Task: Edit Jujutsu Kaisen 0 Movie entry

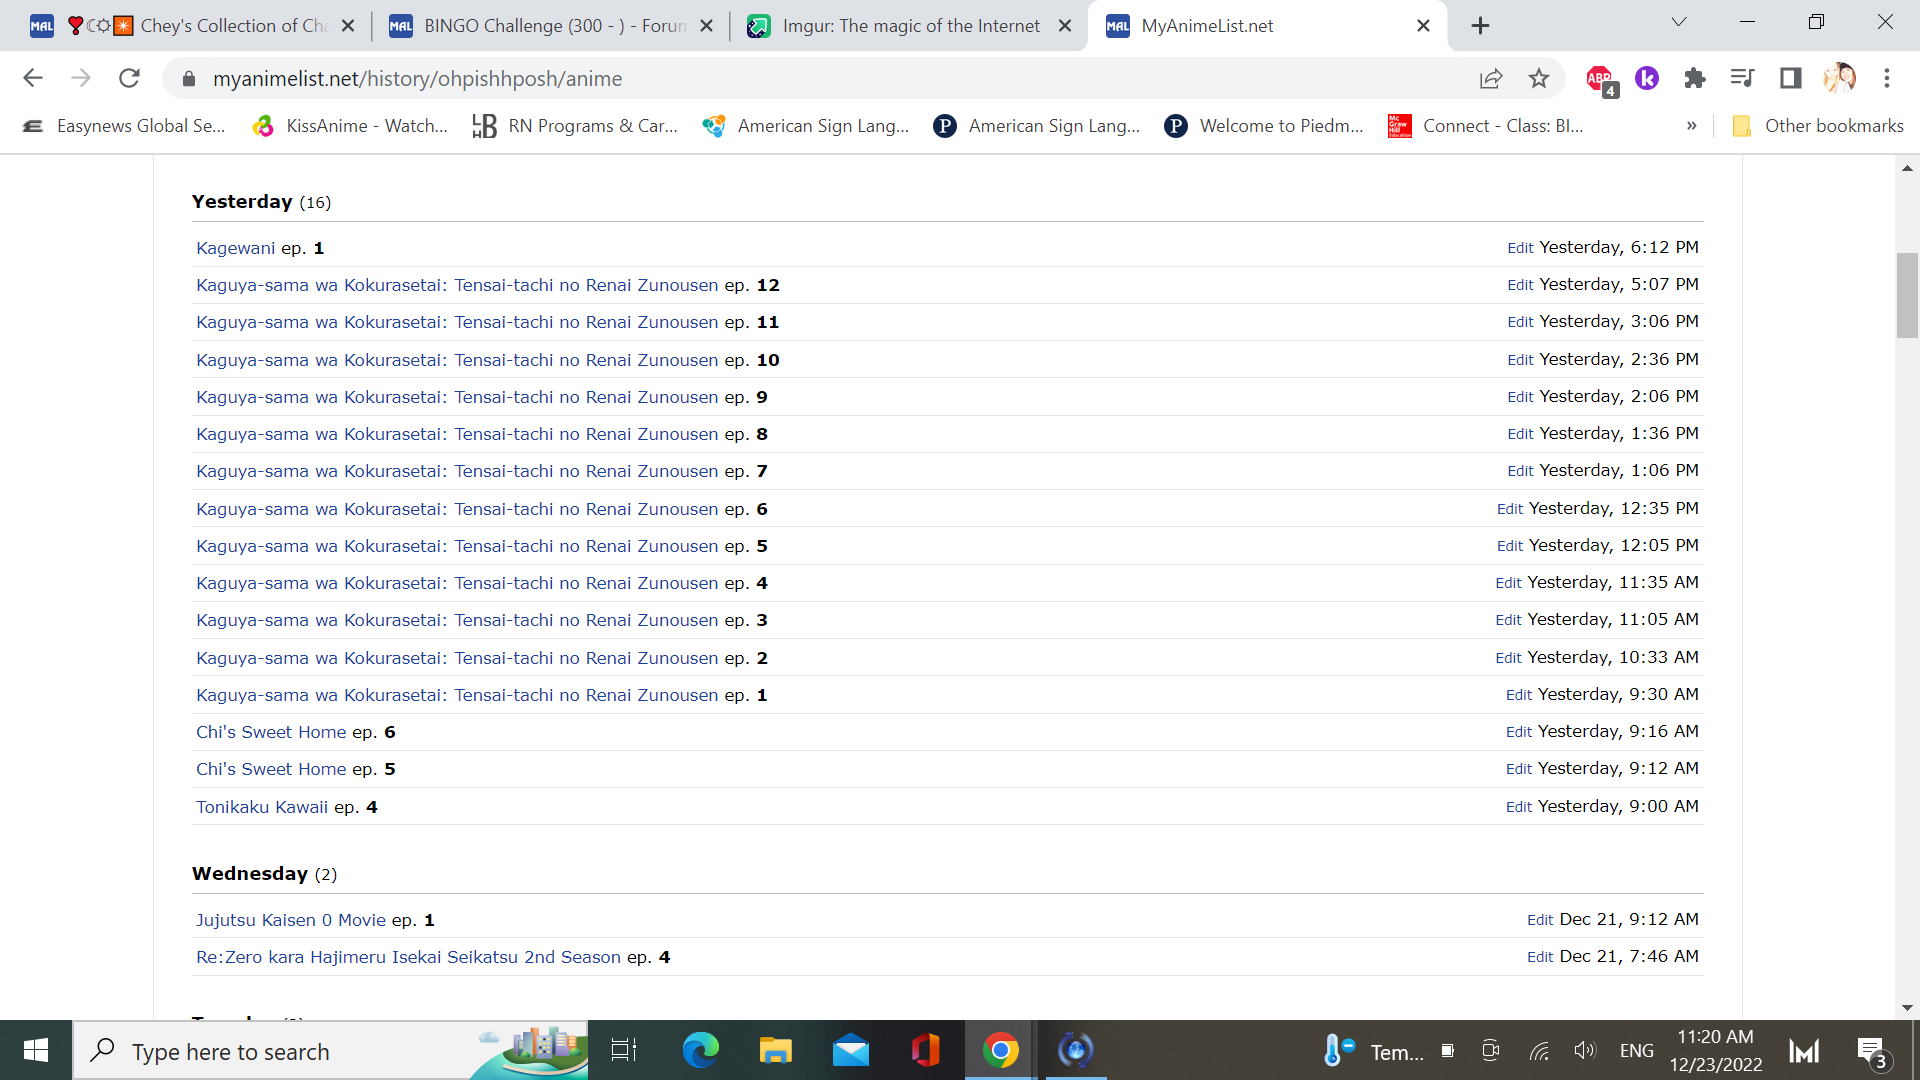Action: pos(1540,920)
